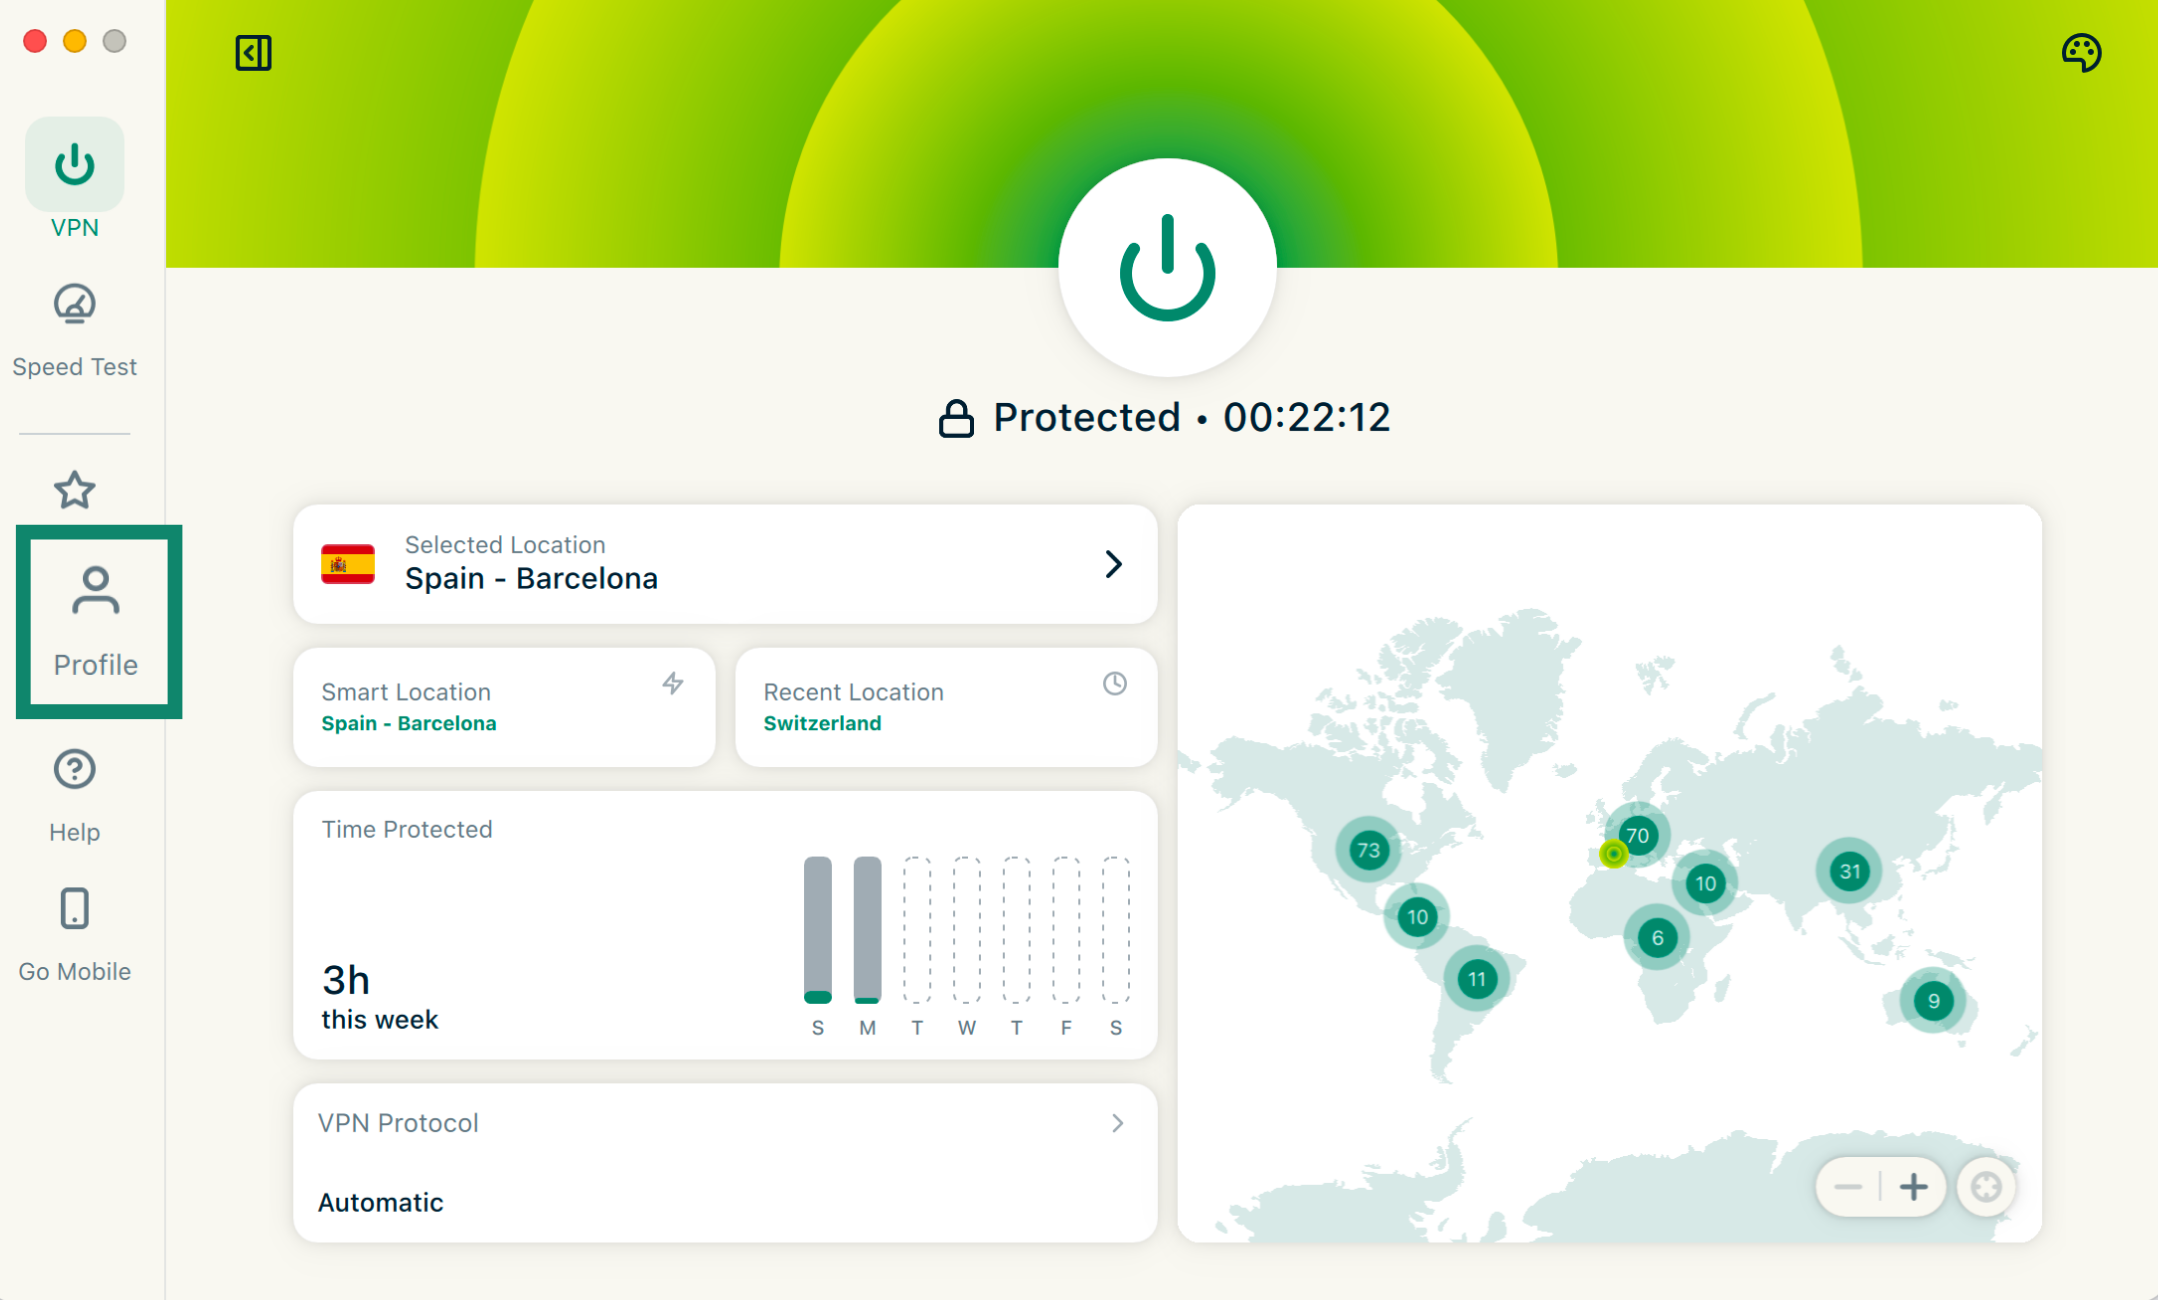Go to the Profile section

point(96,621)
